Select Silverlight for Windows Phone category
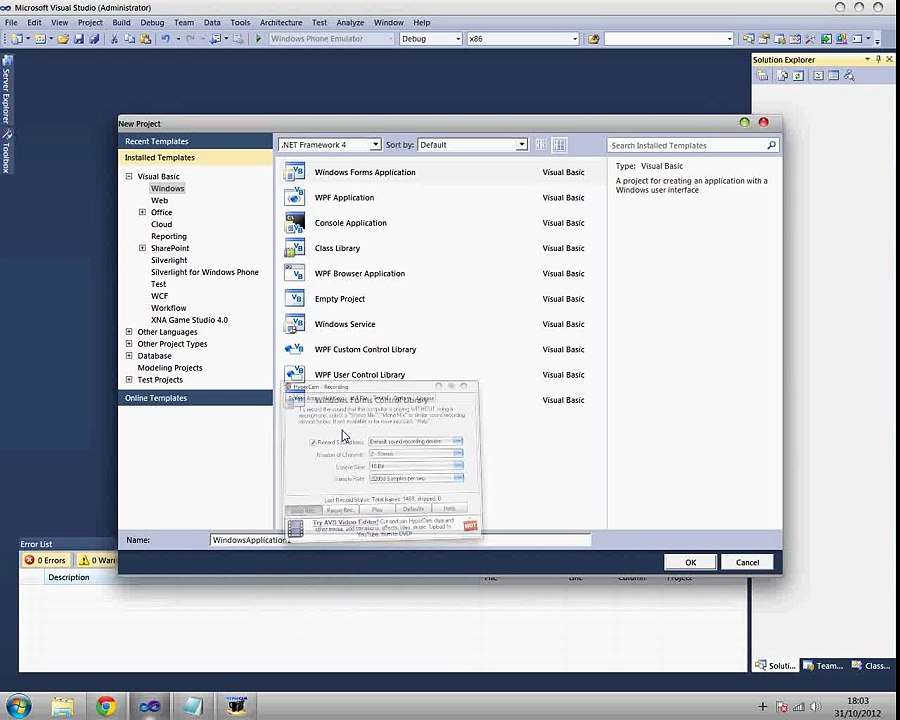900x720 pixels. [x=205, y=272]
